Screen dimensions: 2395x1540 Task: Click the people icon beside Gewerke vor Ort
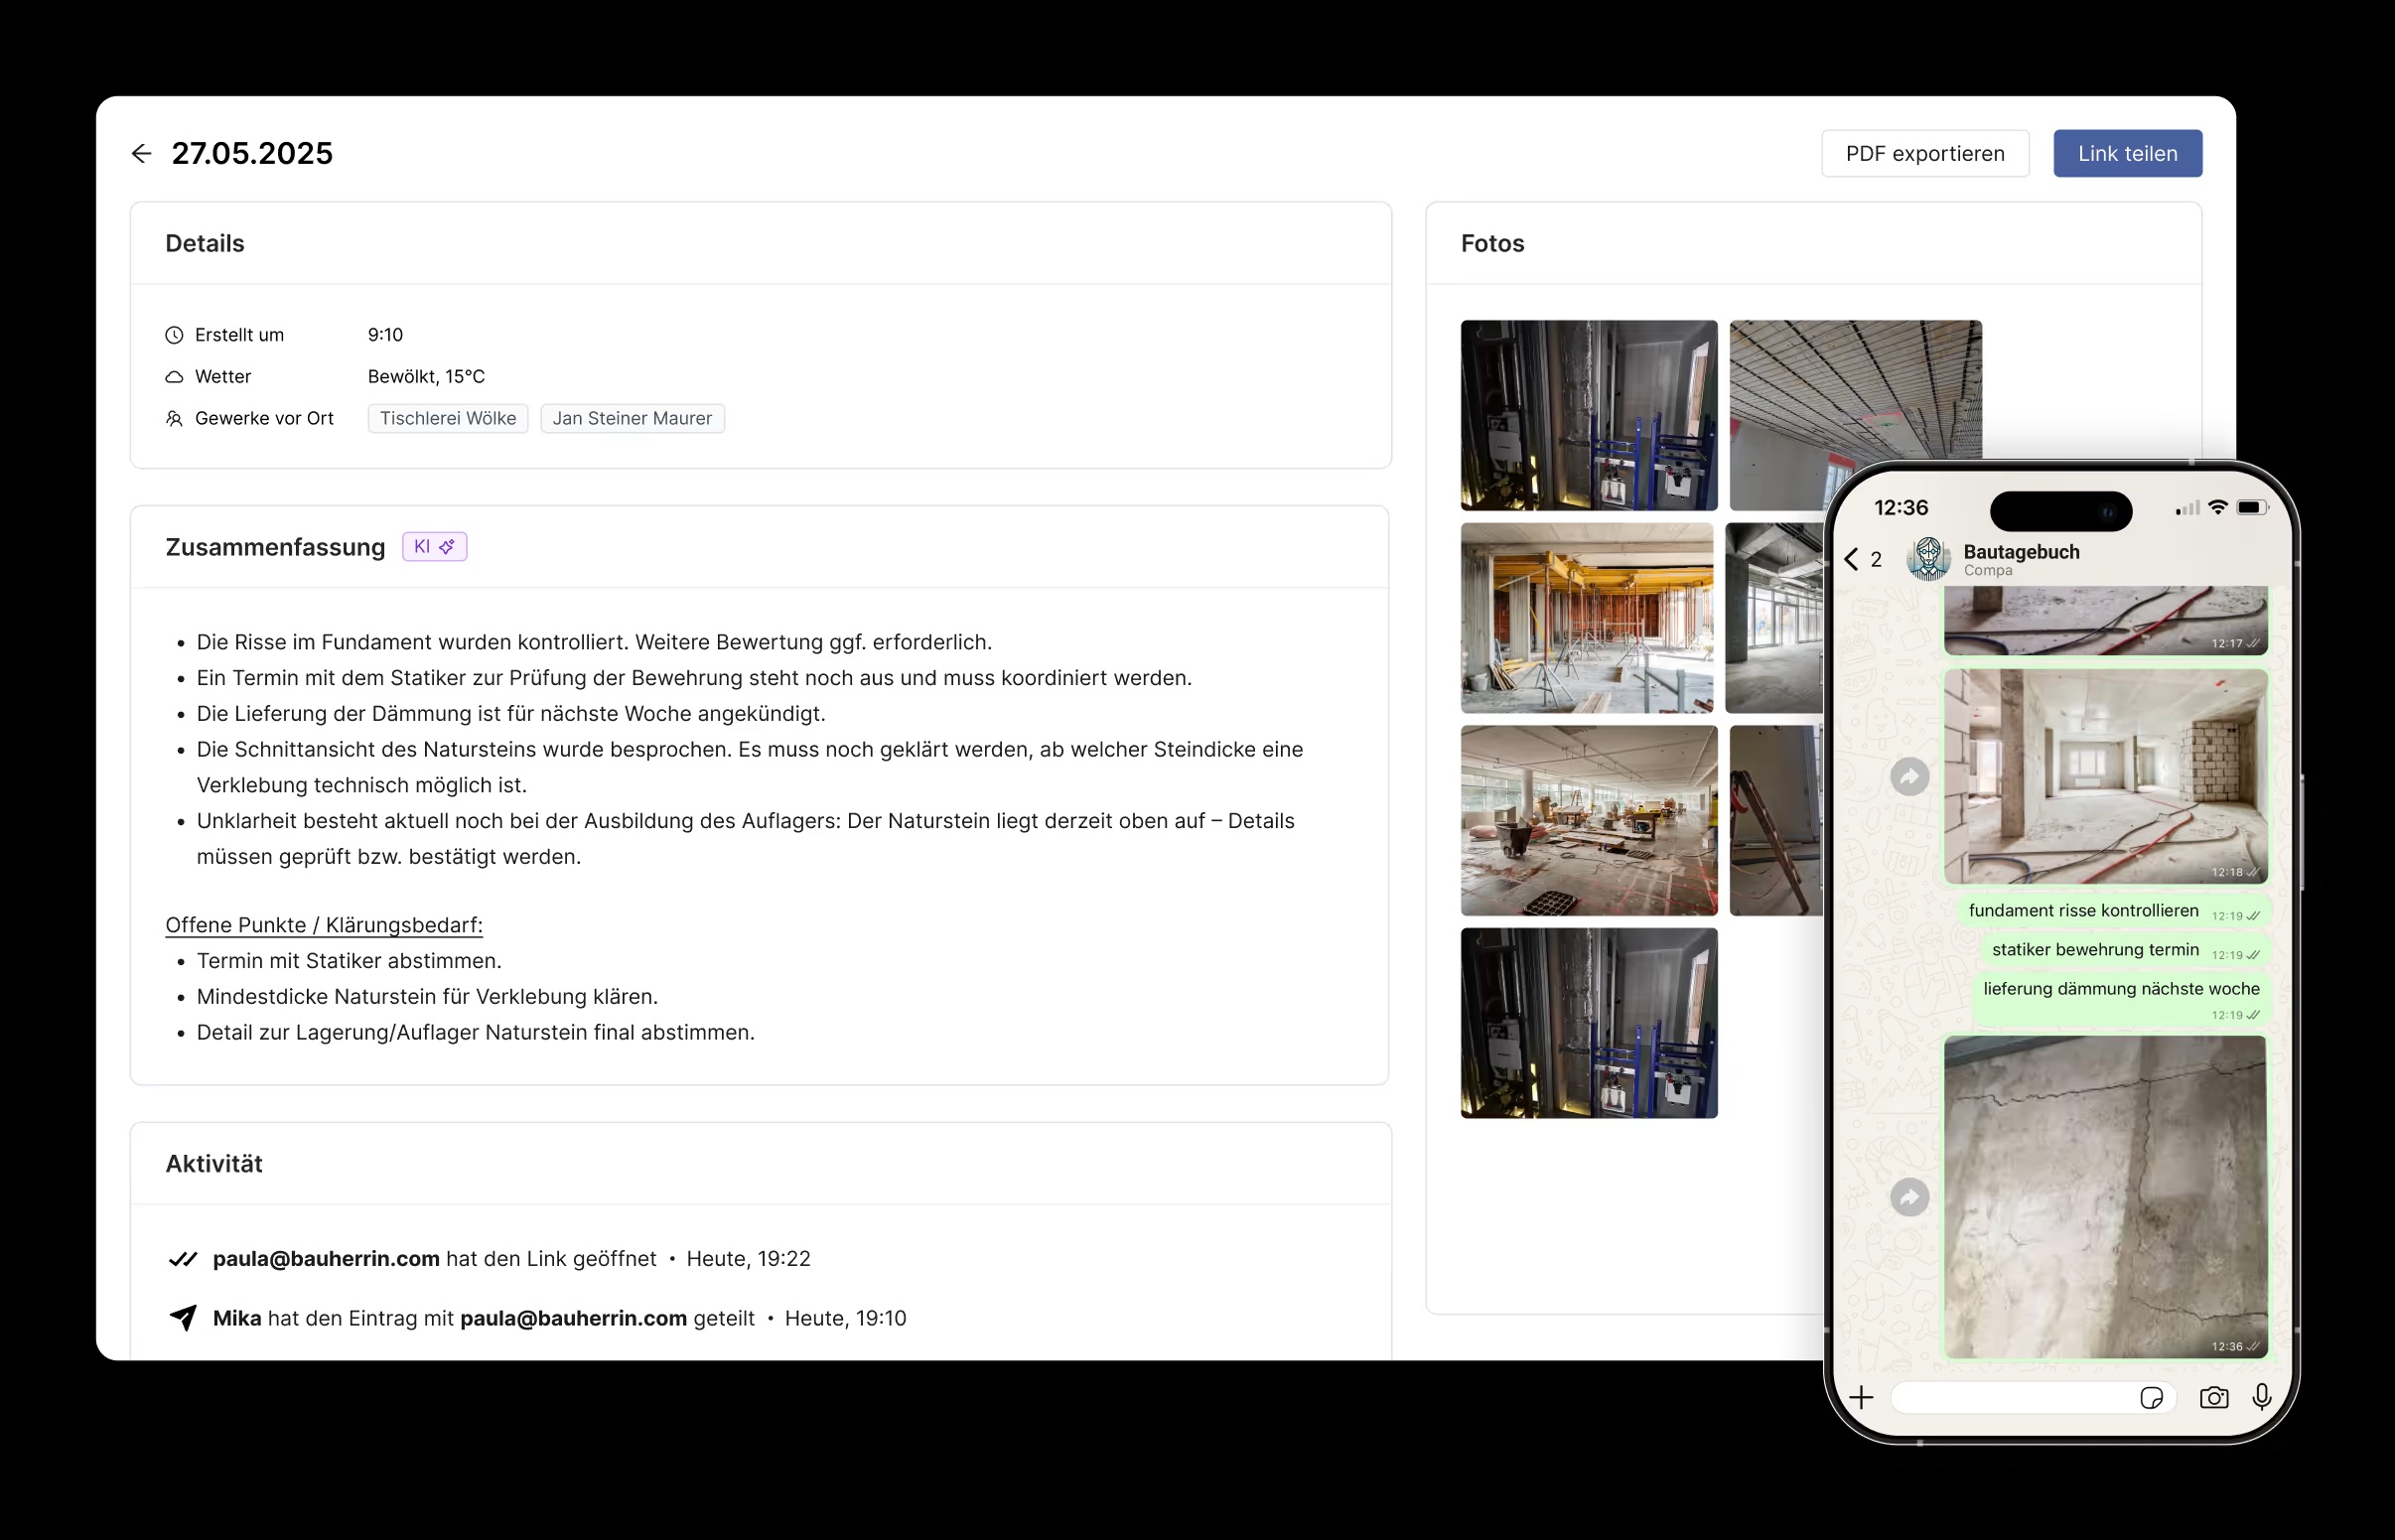tap(174, 419)
